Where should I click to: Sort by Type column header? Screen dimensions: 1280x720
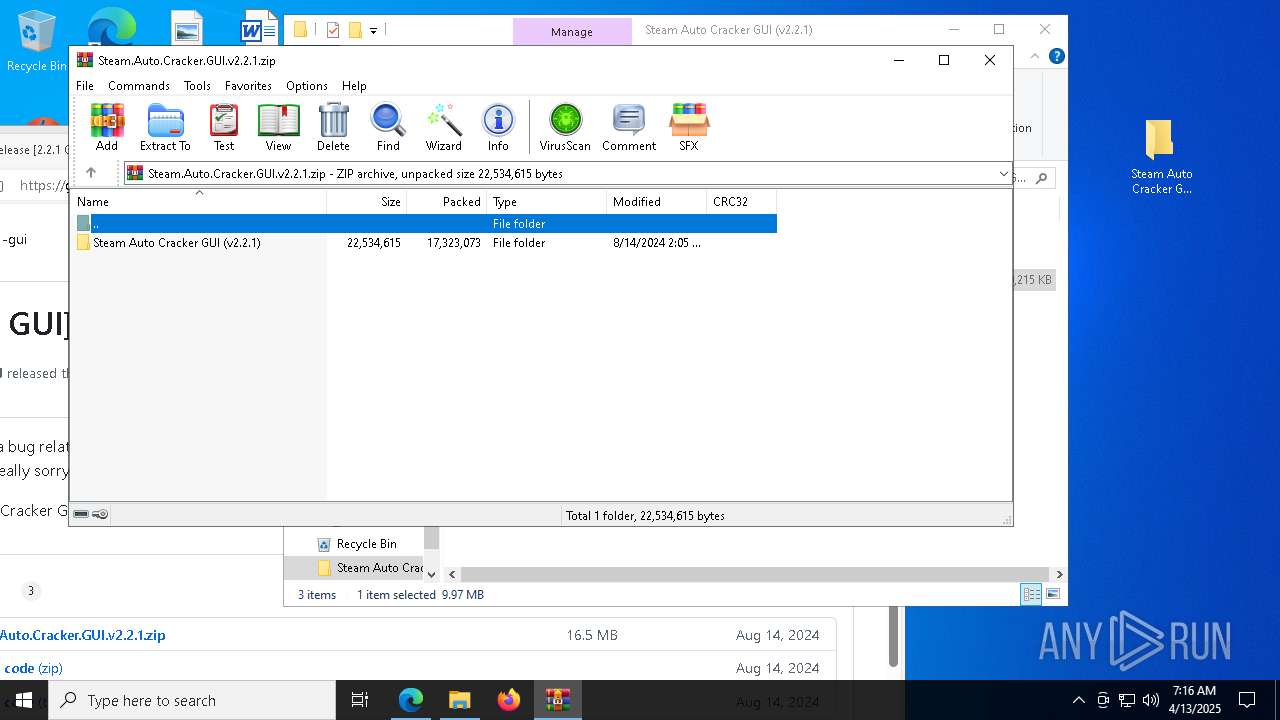click(x=547, y=202)
